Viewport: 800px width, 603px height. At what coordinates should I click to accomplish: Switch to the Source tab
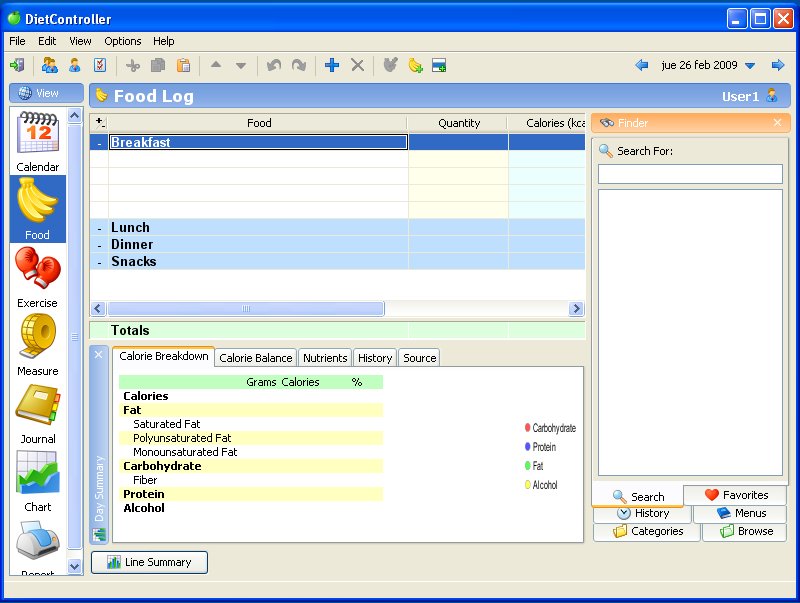419,358
